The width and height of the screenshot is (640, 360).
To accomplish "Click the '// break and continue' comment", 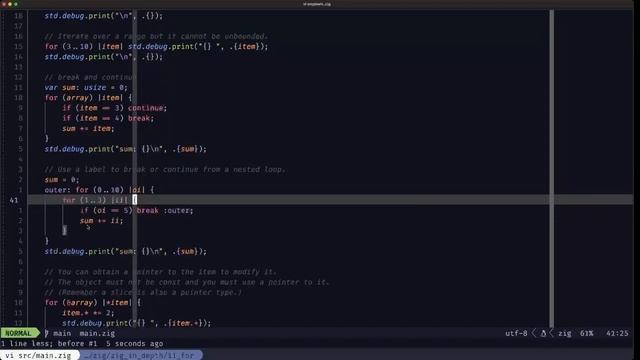I will [x=90, y=77].
